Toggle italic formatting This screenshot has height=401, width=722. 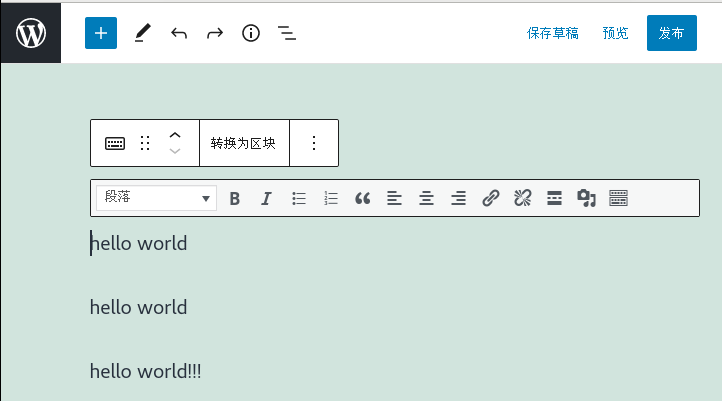point(266,198)
